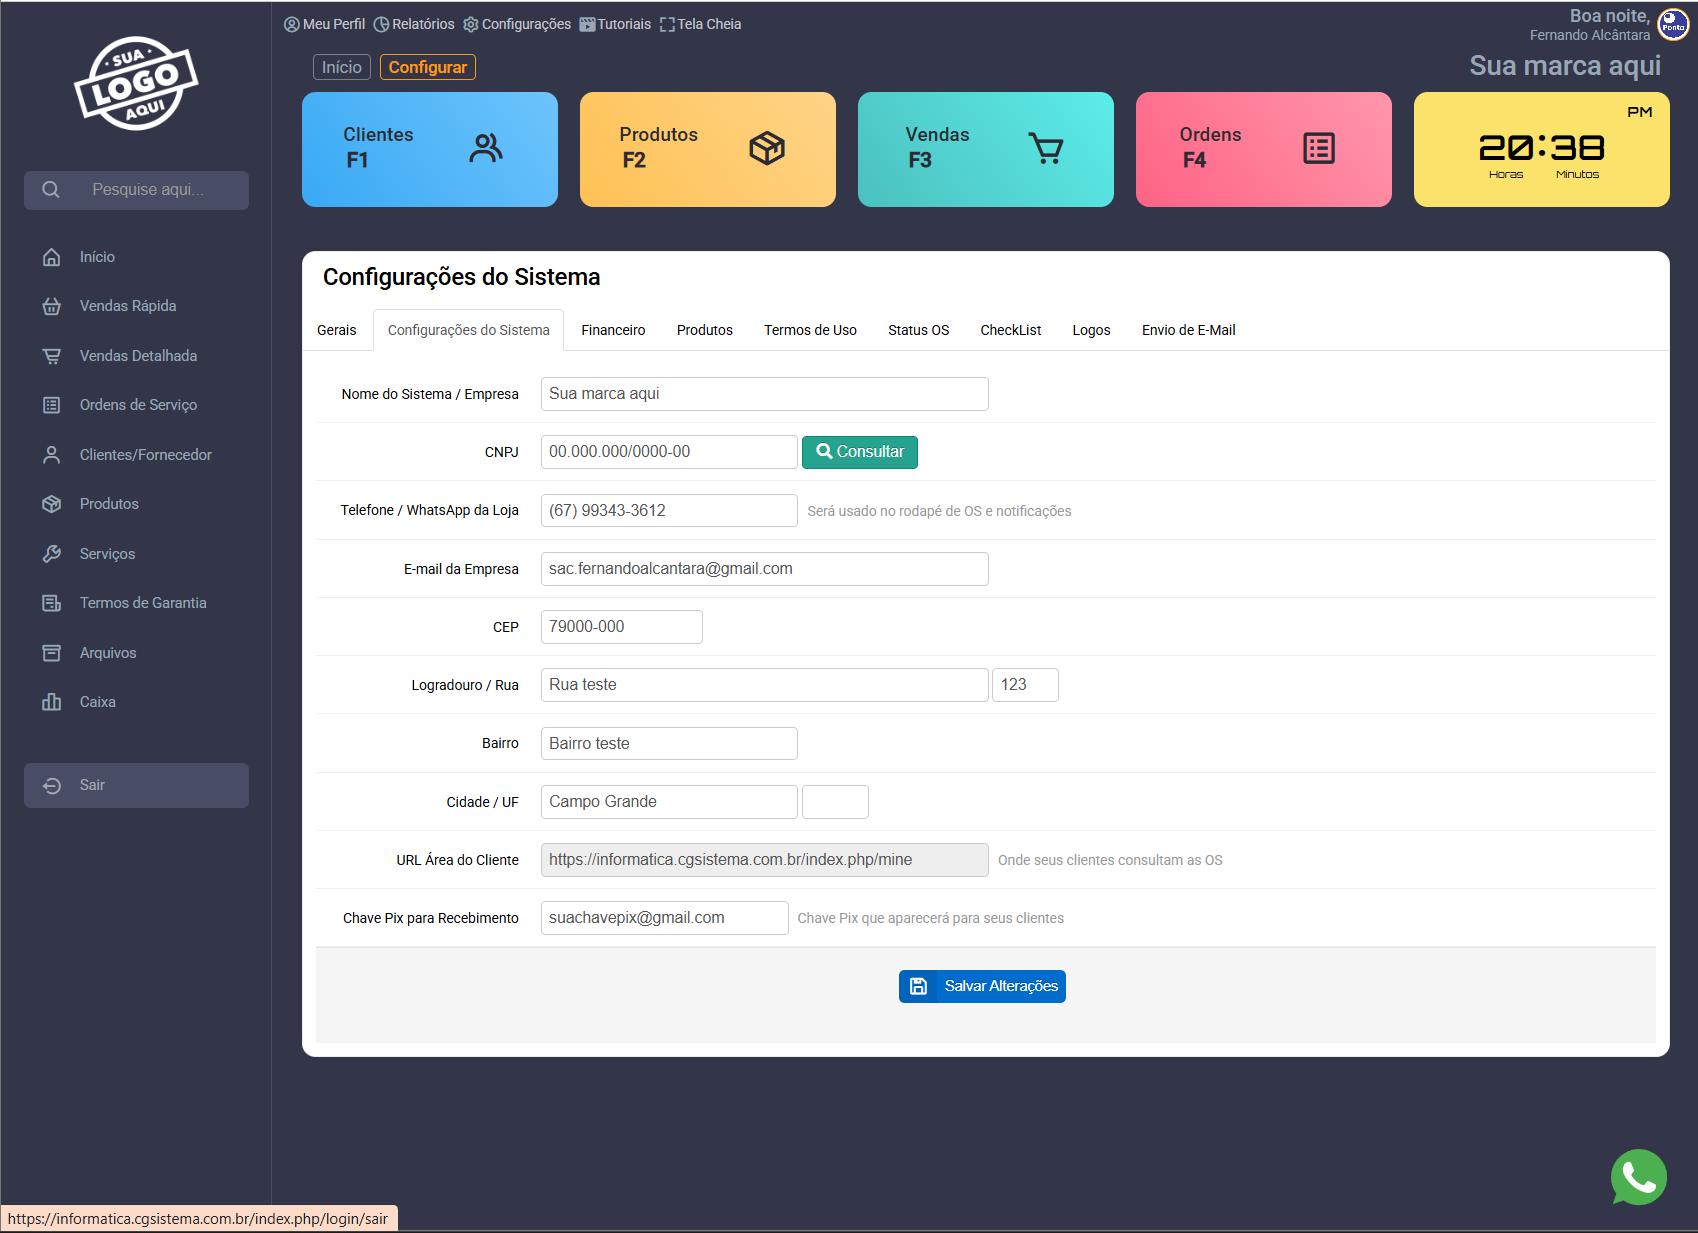Open Meu Perfil in the top menu
Image resolution: width=1698 pixels, height=1233 pixels.
point(325,24)
